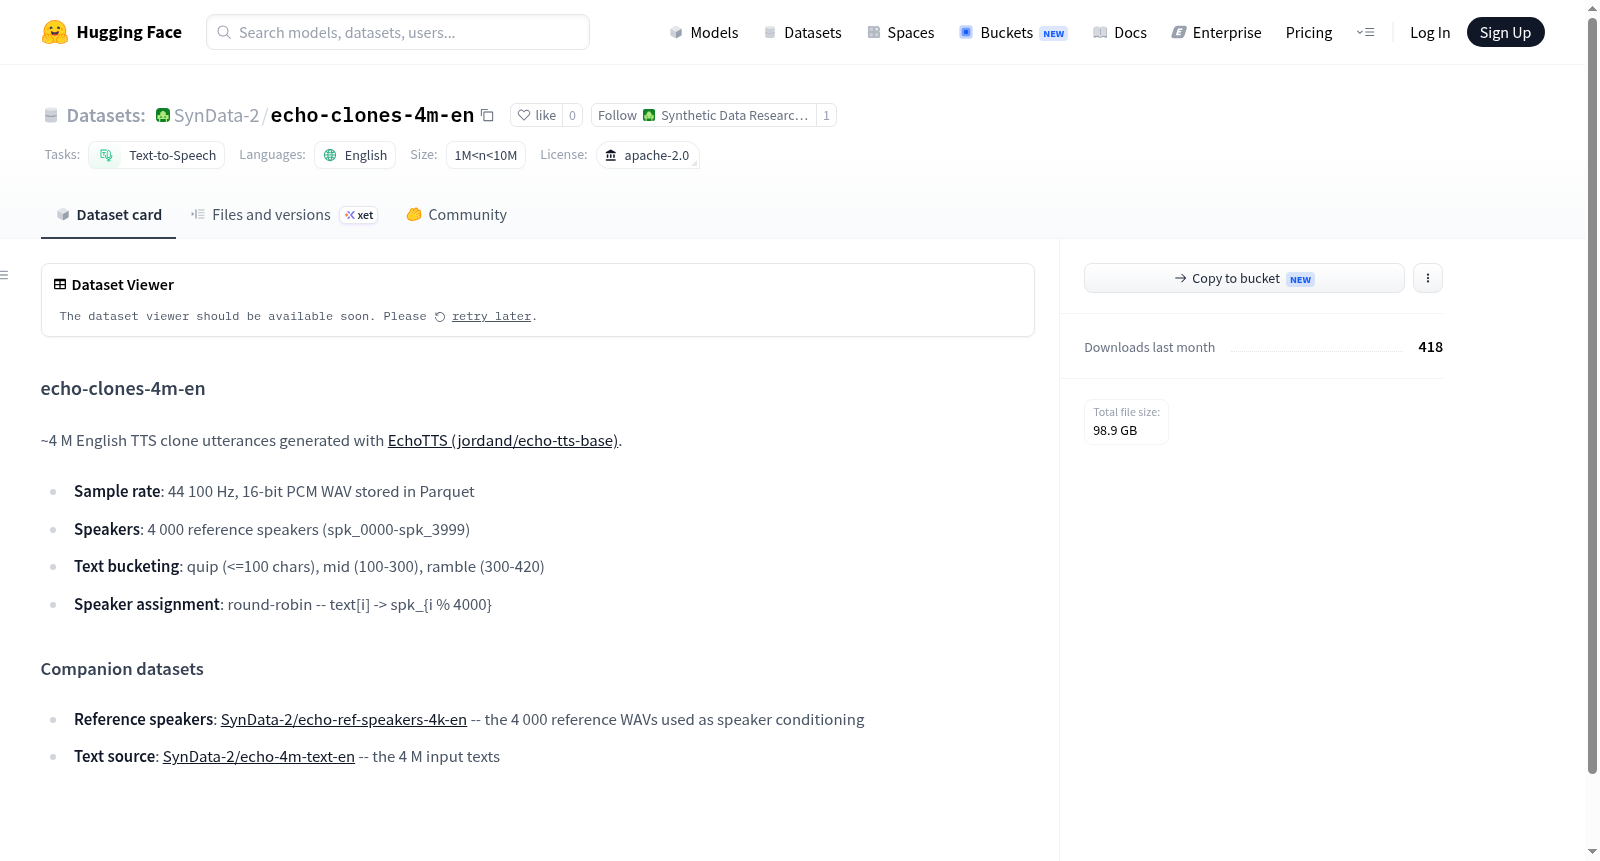
Task: Click the Sample rate bullet text
Action: click(274, 492)
